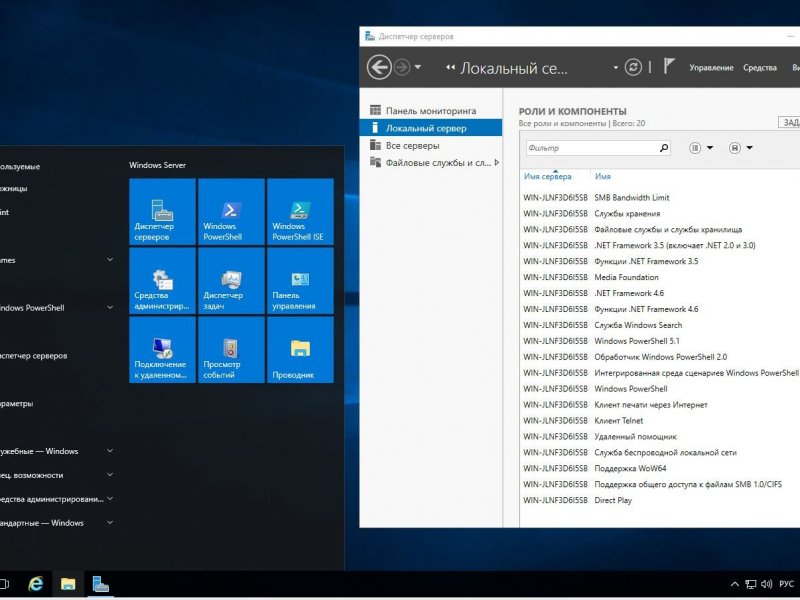Image resolution: width=800 pixels, height=600 pixels.
Task: Sort by the Имя column header
Action: (x=603, y=177)
